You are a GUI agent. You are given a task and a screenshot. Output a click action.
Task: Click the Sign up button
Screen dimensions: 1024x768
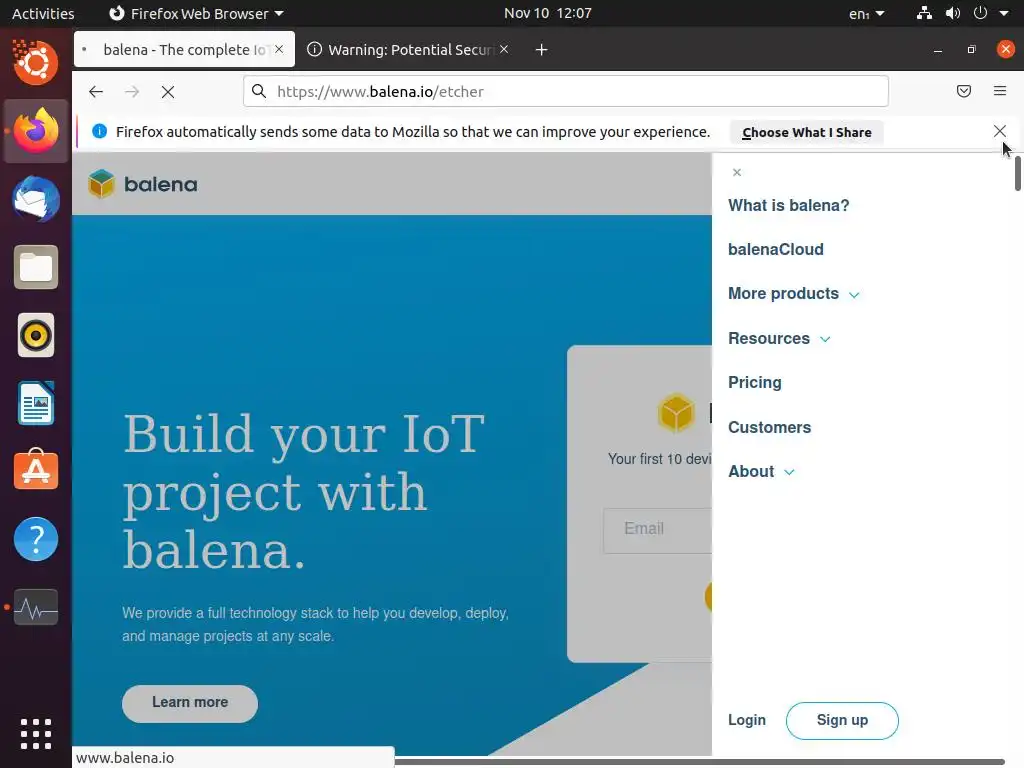(x=842, y=720)
